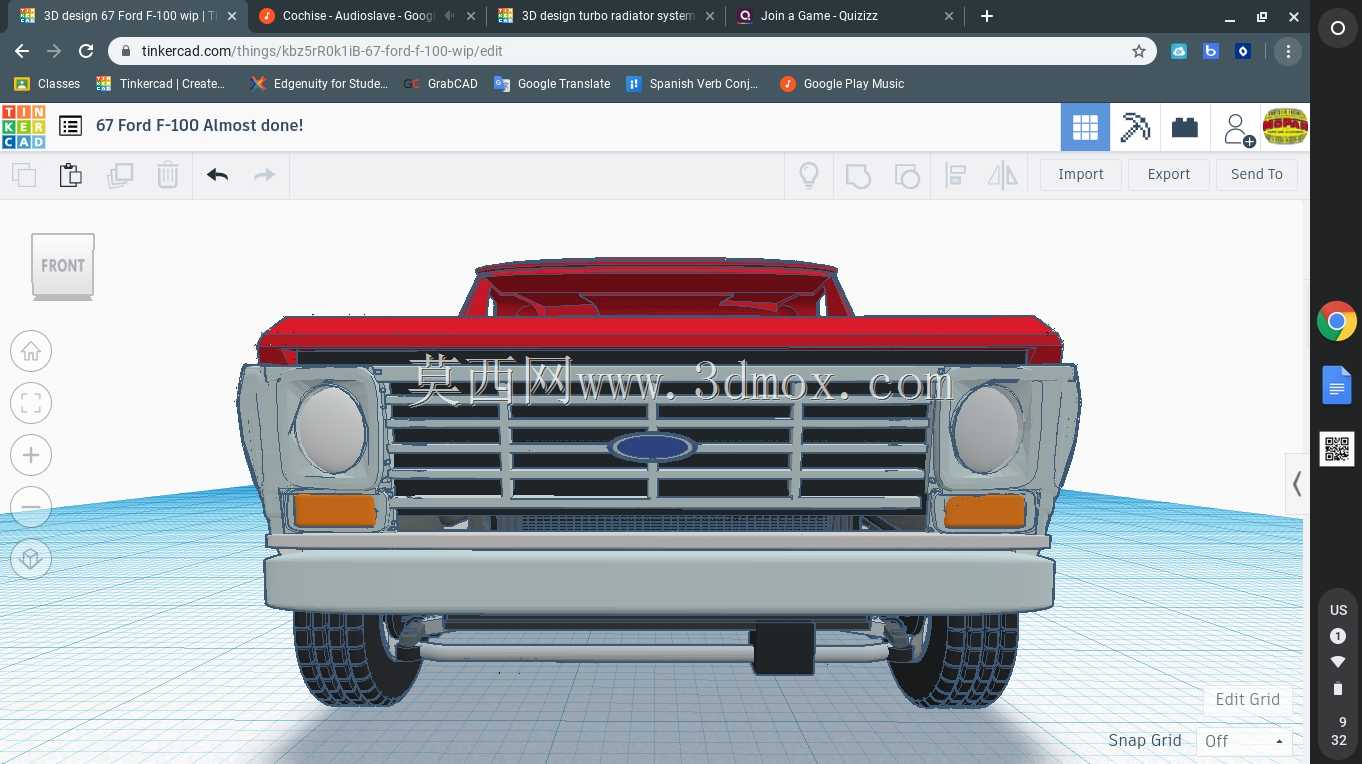
Task: Click the Send To button
Action: (1257, 174)
